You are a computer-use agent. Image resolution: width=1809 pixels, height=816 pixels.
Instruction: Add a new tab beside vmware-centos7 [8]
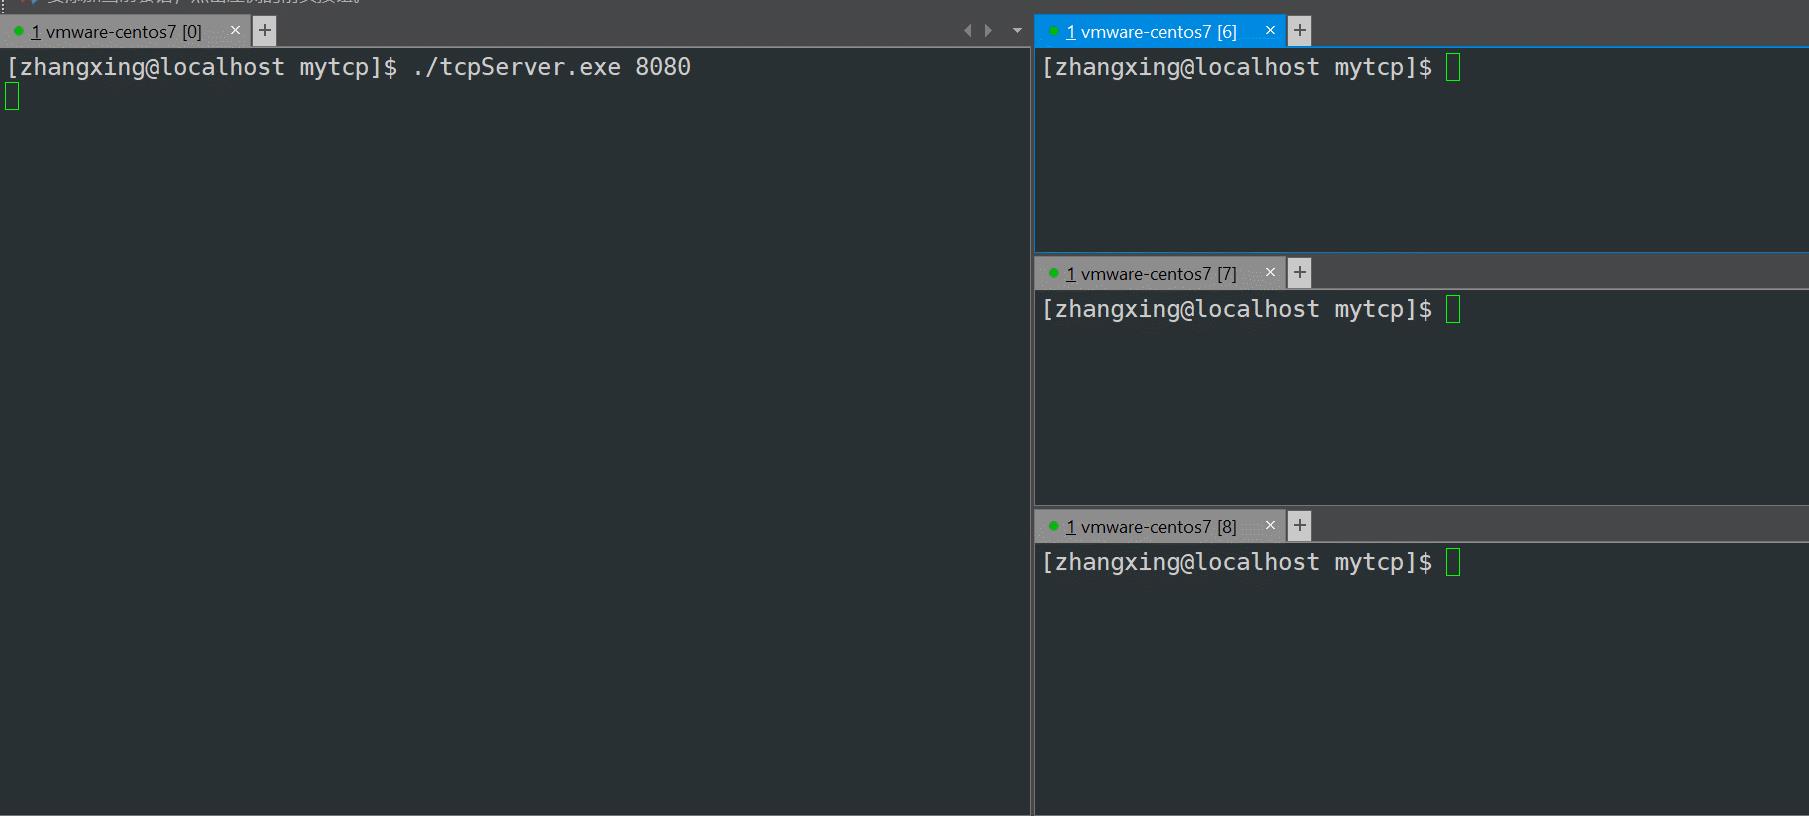click(1299, 525)
